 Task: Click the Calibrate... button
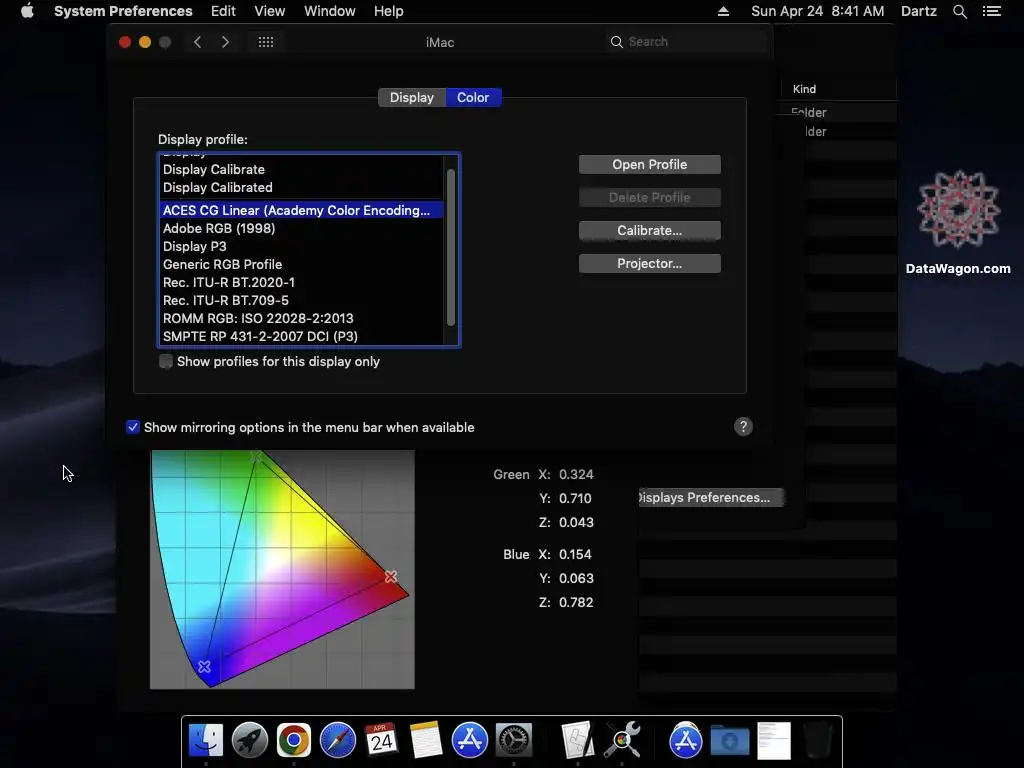coord(649,231)
